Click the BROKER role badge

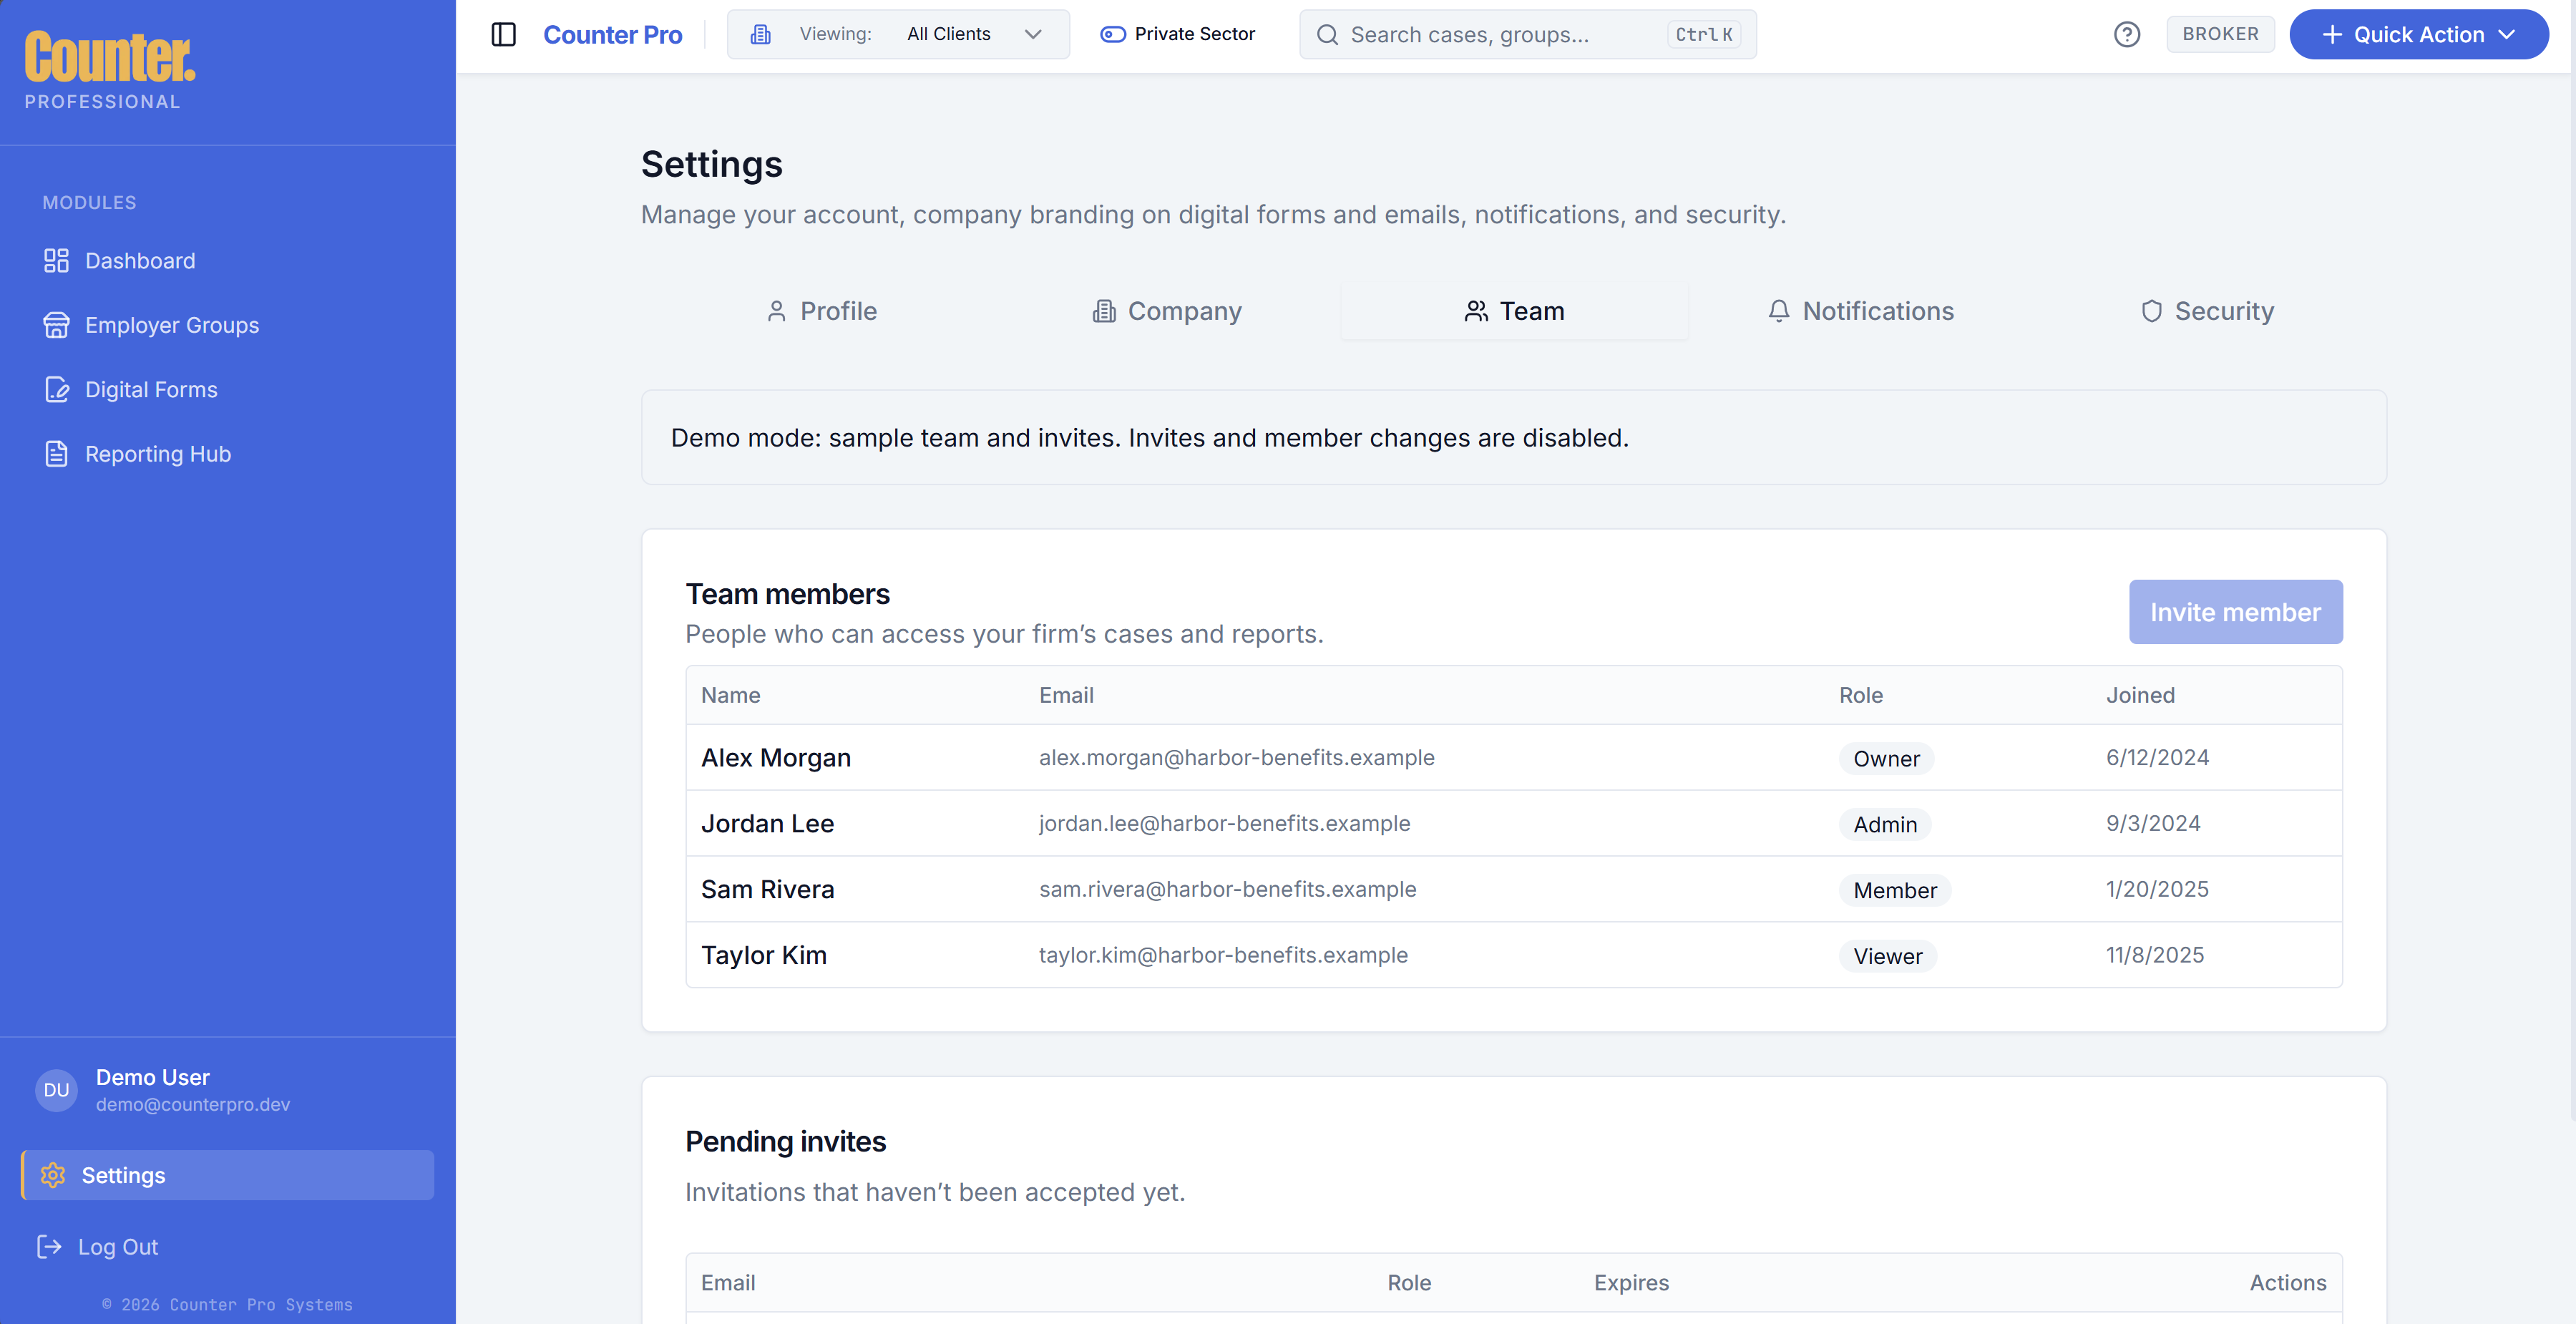coord(2219,35)
